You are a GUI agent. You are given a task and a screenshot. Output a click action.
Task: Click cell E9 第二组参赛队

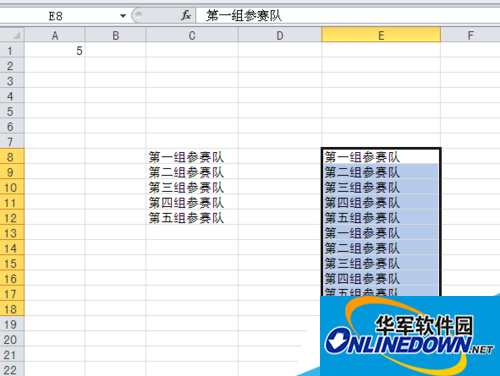381,172
